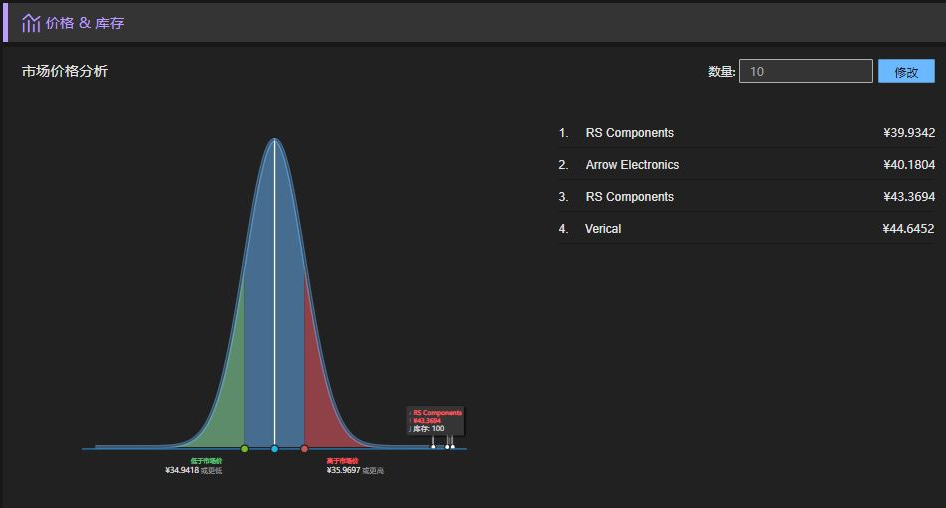Viewport: 946px width, 508px height.
Task: Select the first RS Components ¥39.9342 row
Action: pyautogui.click(x=746, y=133)
